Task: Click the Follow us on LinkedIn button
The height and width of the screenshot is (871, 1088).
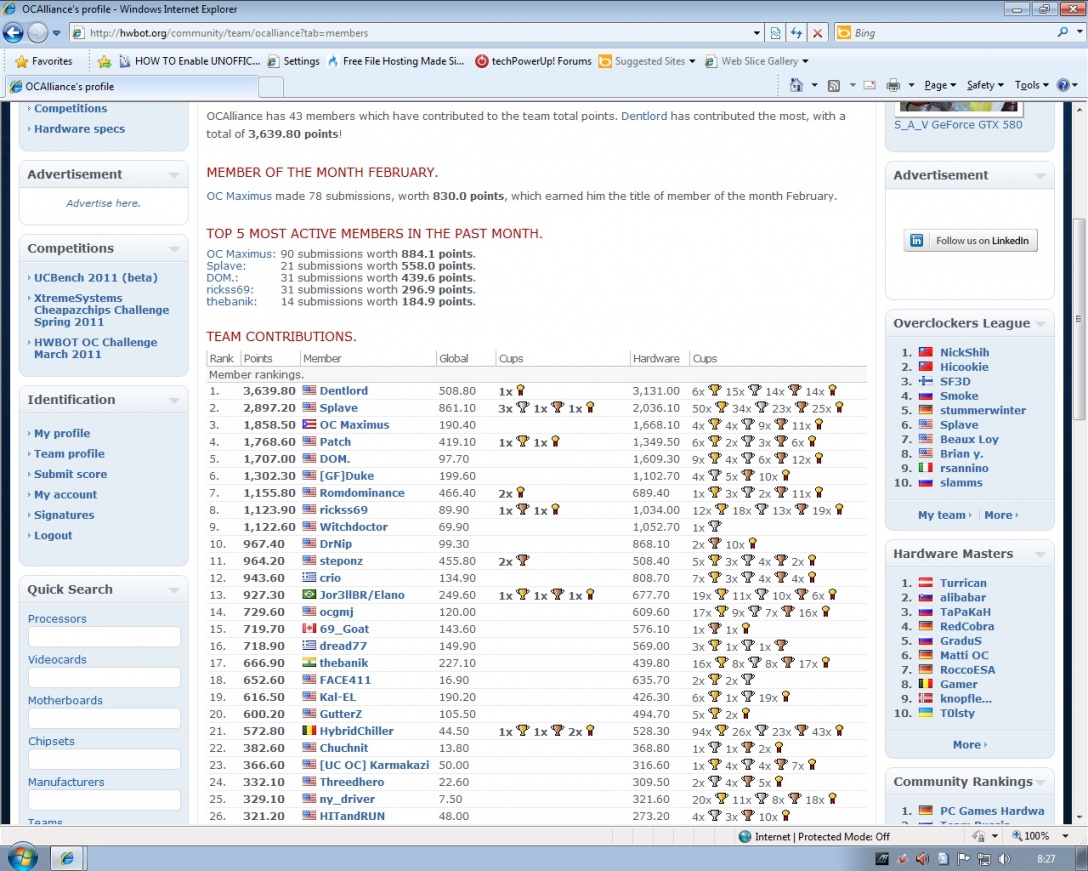Action: pyautogui.click(x=970, y=241)
